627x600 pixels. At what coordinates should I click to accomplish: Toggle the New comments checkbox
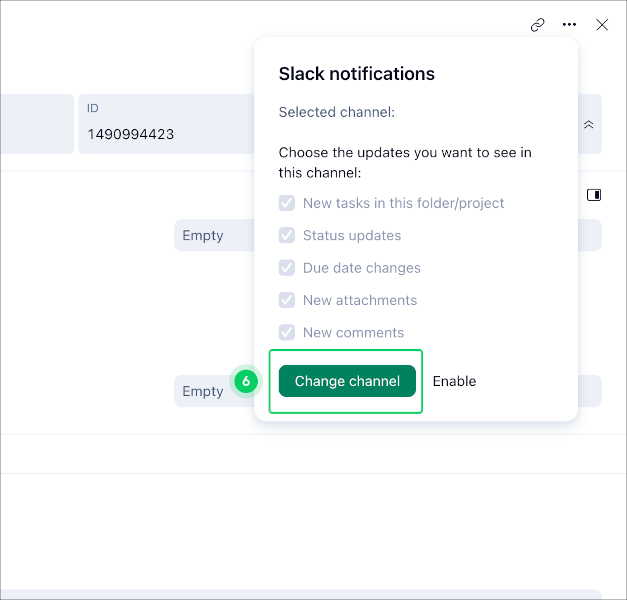(287, 332)
